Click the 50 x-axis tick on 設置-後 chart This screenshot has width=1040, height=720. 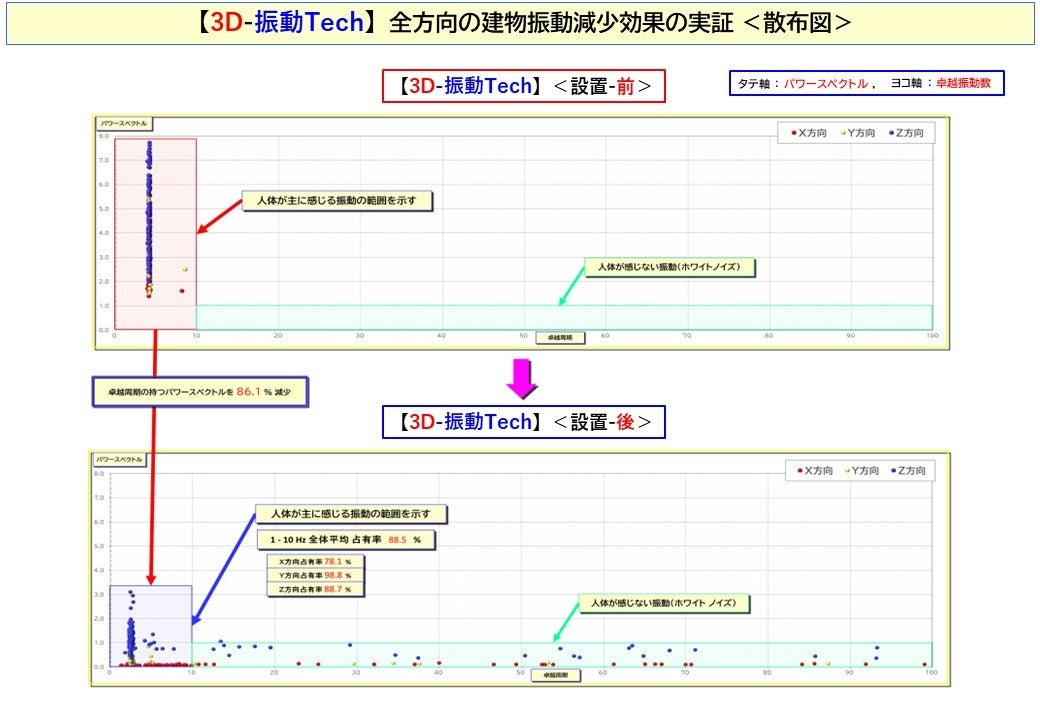(520, 672)
